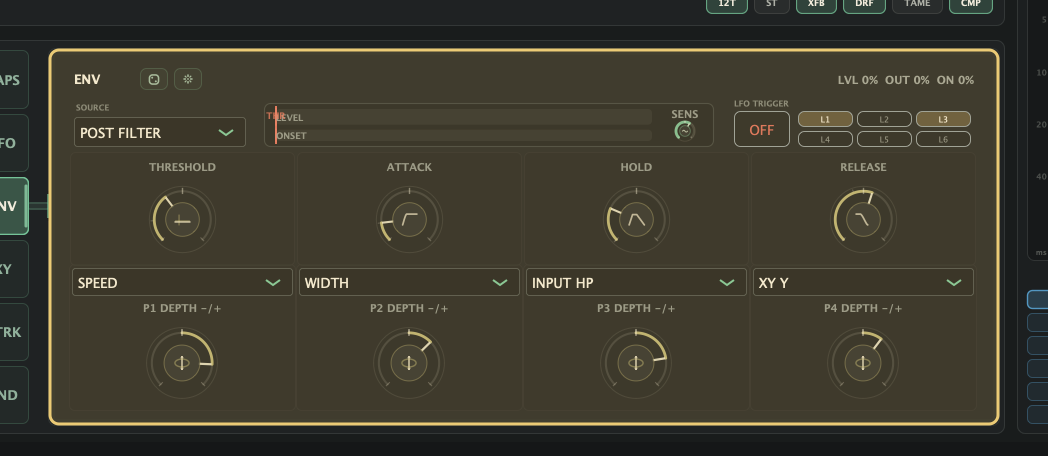The image size is (1048, 456).
Task: Toggle LFO trigger L1
Action: point(825,119)
